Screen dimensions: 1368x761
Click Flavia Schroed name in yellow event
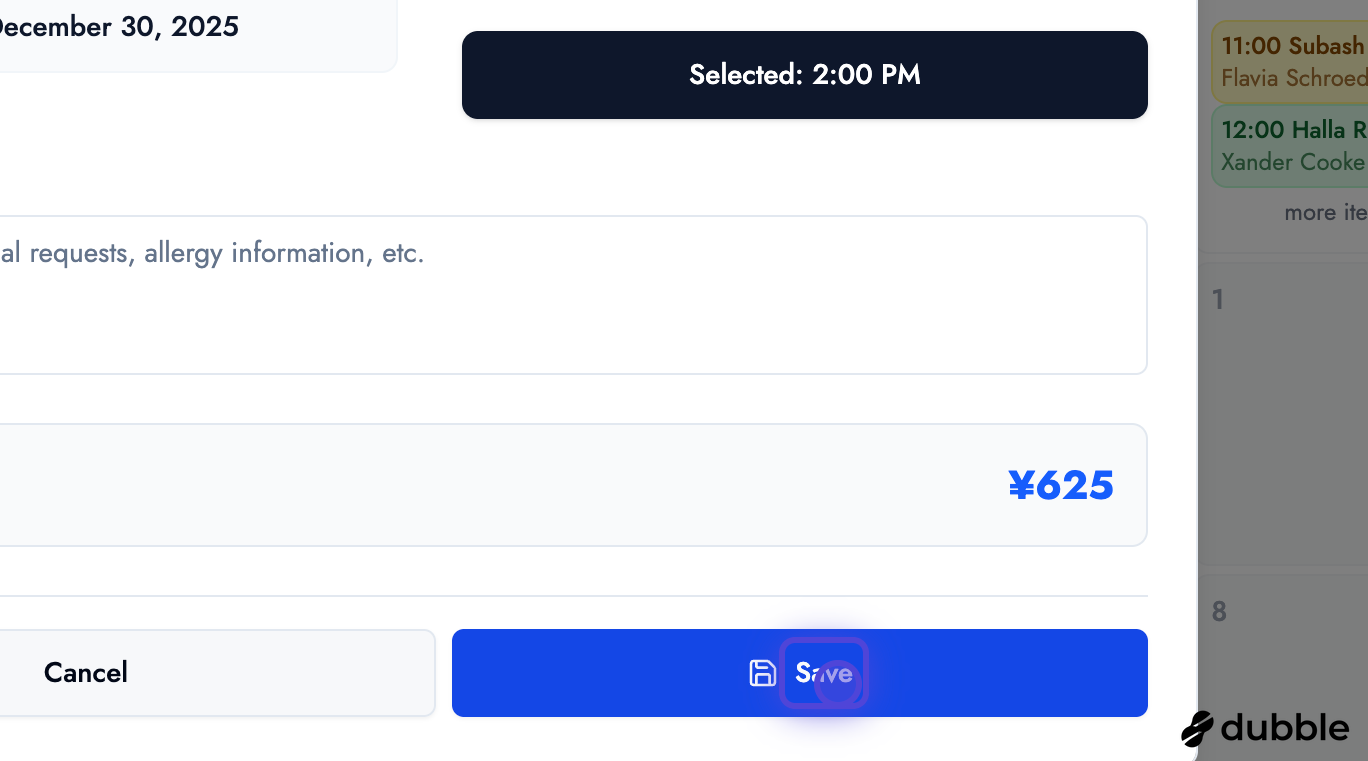[1293, 78]
